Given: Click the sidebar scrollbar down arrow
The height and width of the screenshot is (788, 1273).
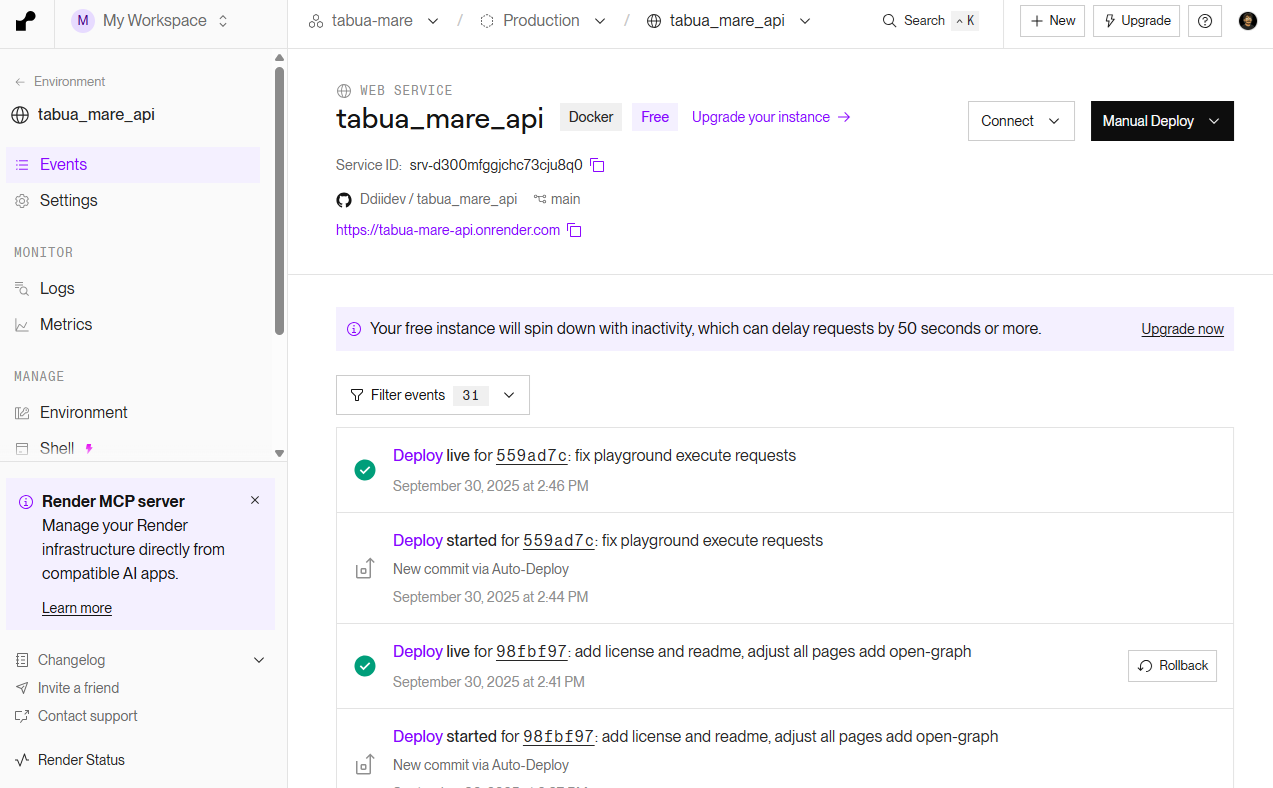Looking at the screenshot, I should (279, 453).
